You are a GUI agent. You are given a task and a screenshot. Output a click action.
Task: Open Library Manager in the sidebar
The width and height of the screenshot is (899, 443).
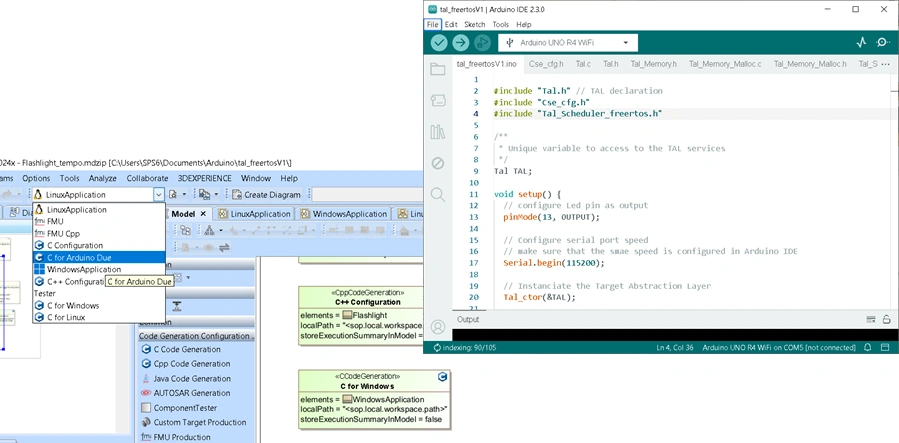(437, 132)
